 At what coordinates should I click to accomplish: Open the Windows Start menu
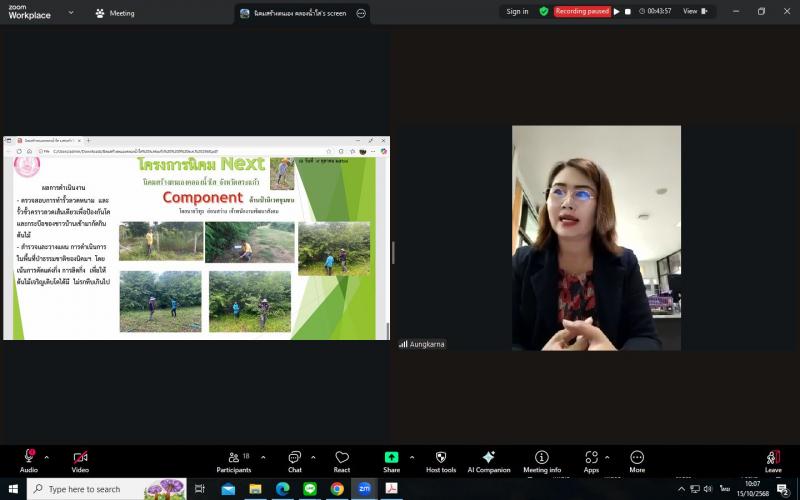[x=13, y=489]
